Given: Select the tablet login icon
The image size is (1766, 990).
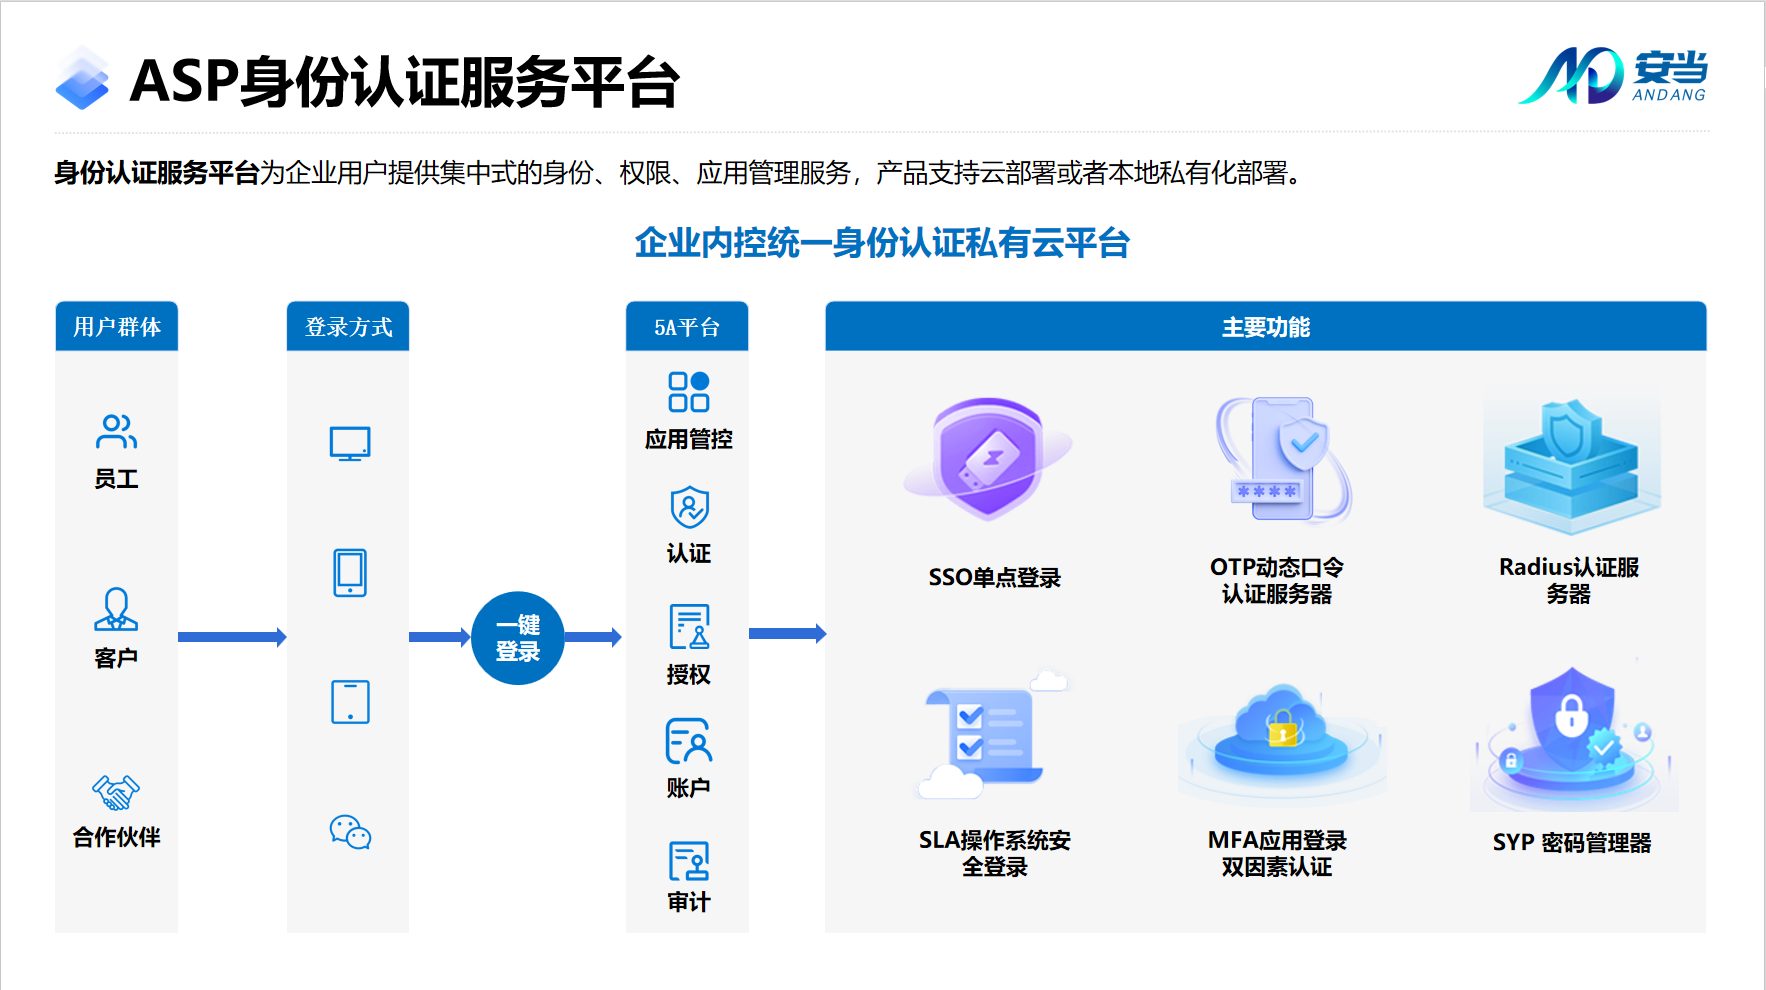Looking at the screenshot, I should 350,702.
